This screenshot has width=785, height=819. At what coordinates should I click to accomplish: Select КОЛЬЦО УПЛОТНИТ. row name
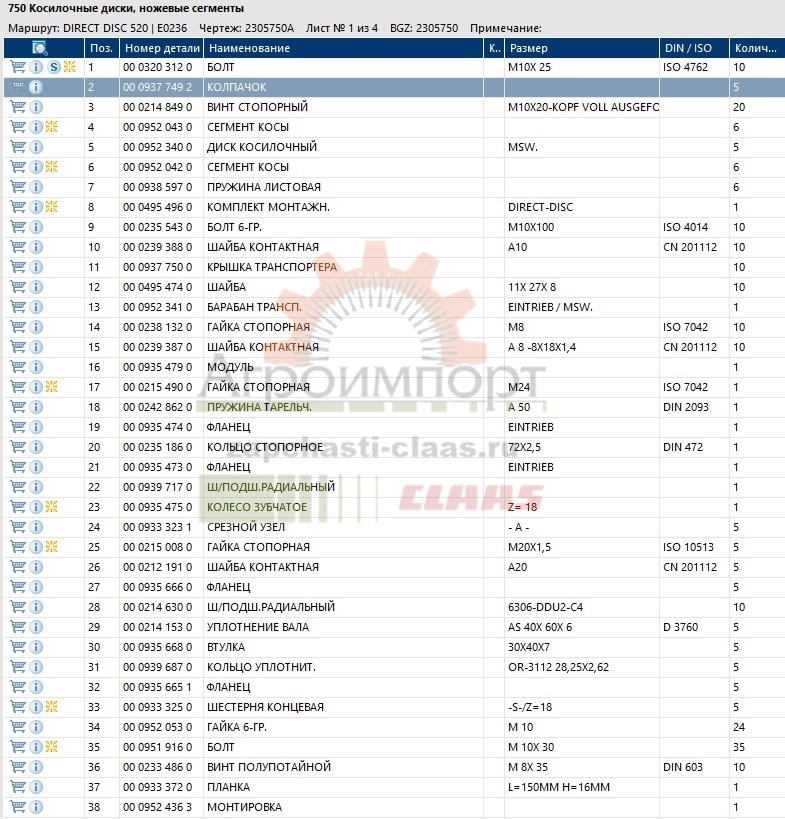[261, 667]
